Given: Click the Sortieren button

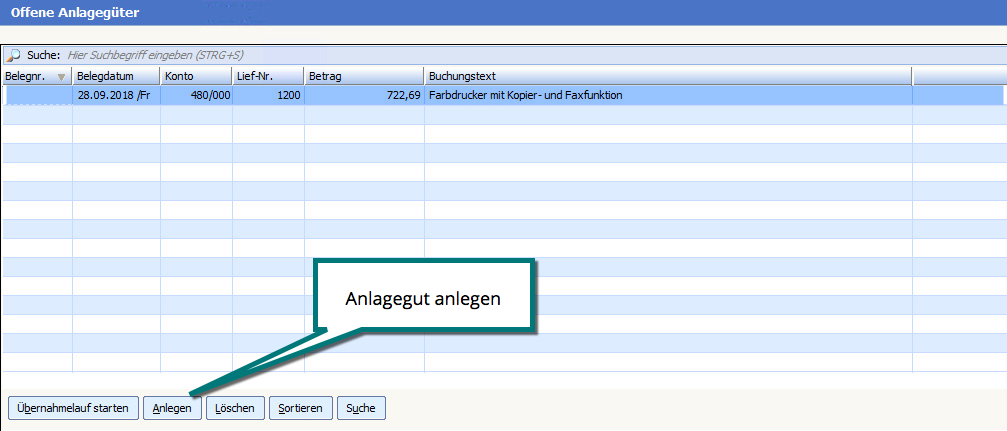Looking at the screenshot, I should 300,408.
